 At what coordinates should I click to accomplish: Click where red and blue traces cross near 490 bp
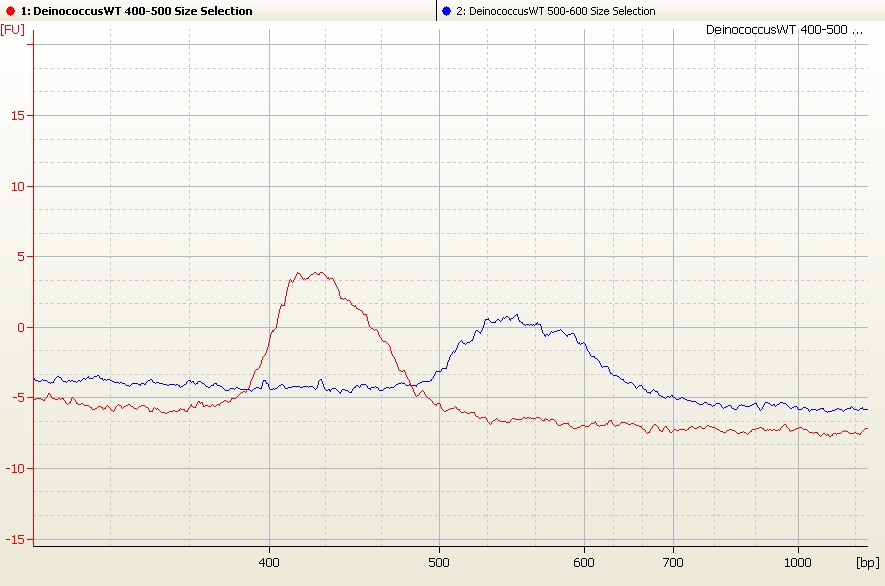click(413, 385)
